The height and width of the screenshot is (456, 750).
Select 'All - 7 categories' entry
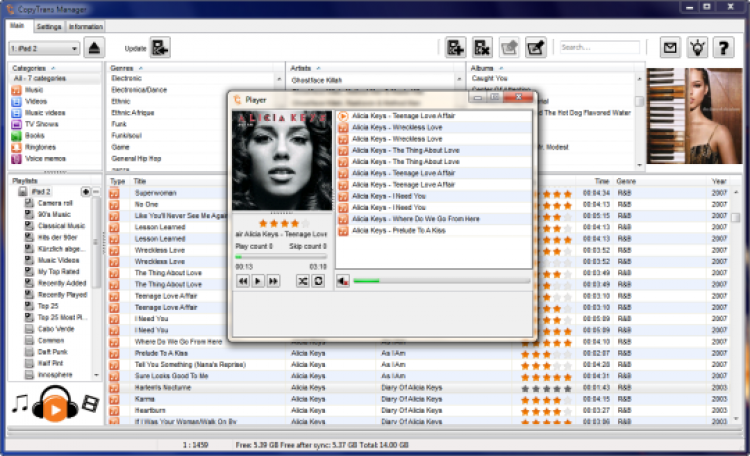(40, 78)
